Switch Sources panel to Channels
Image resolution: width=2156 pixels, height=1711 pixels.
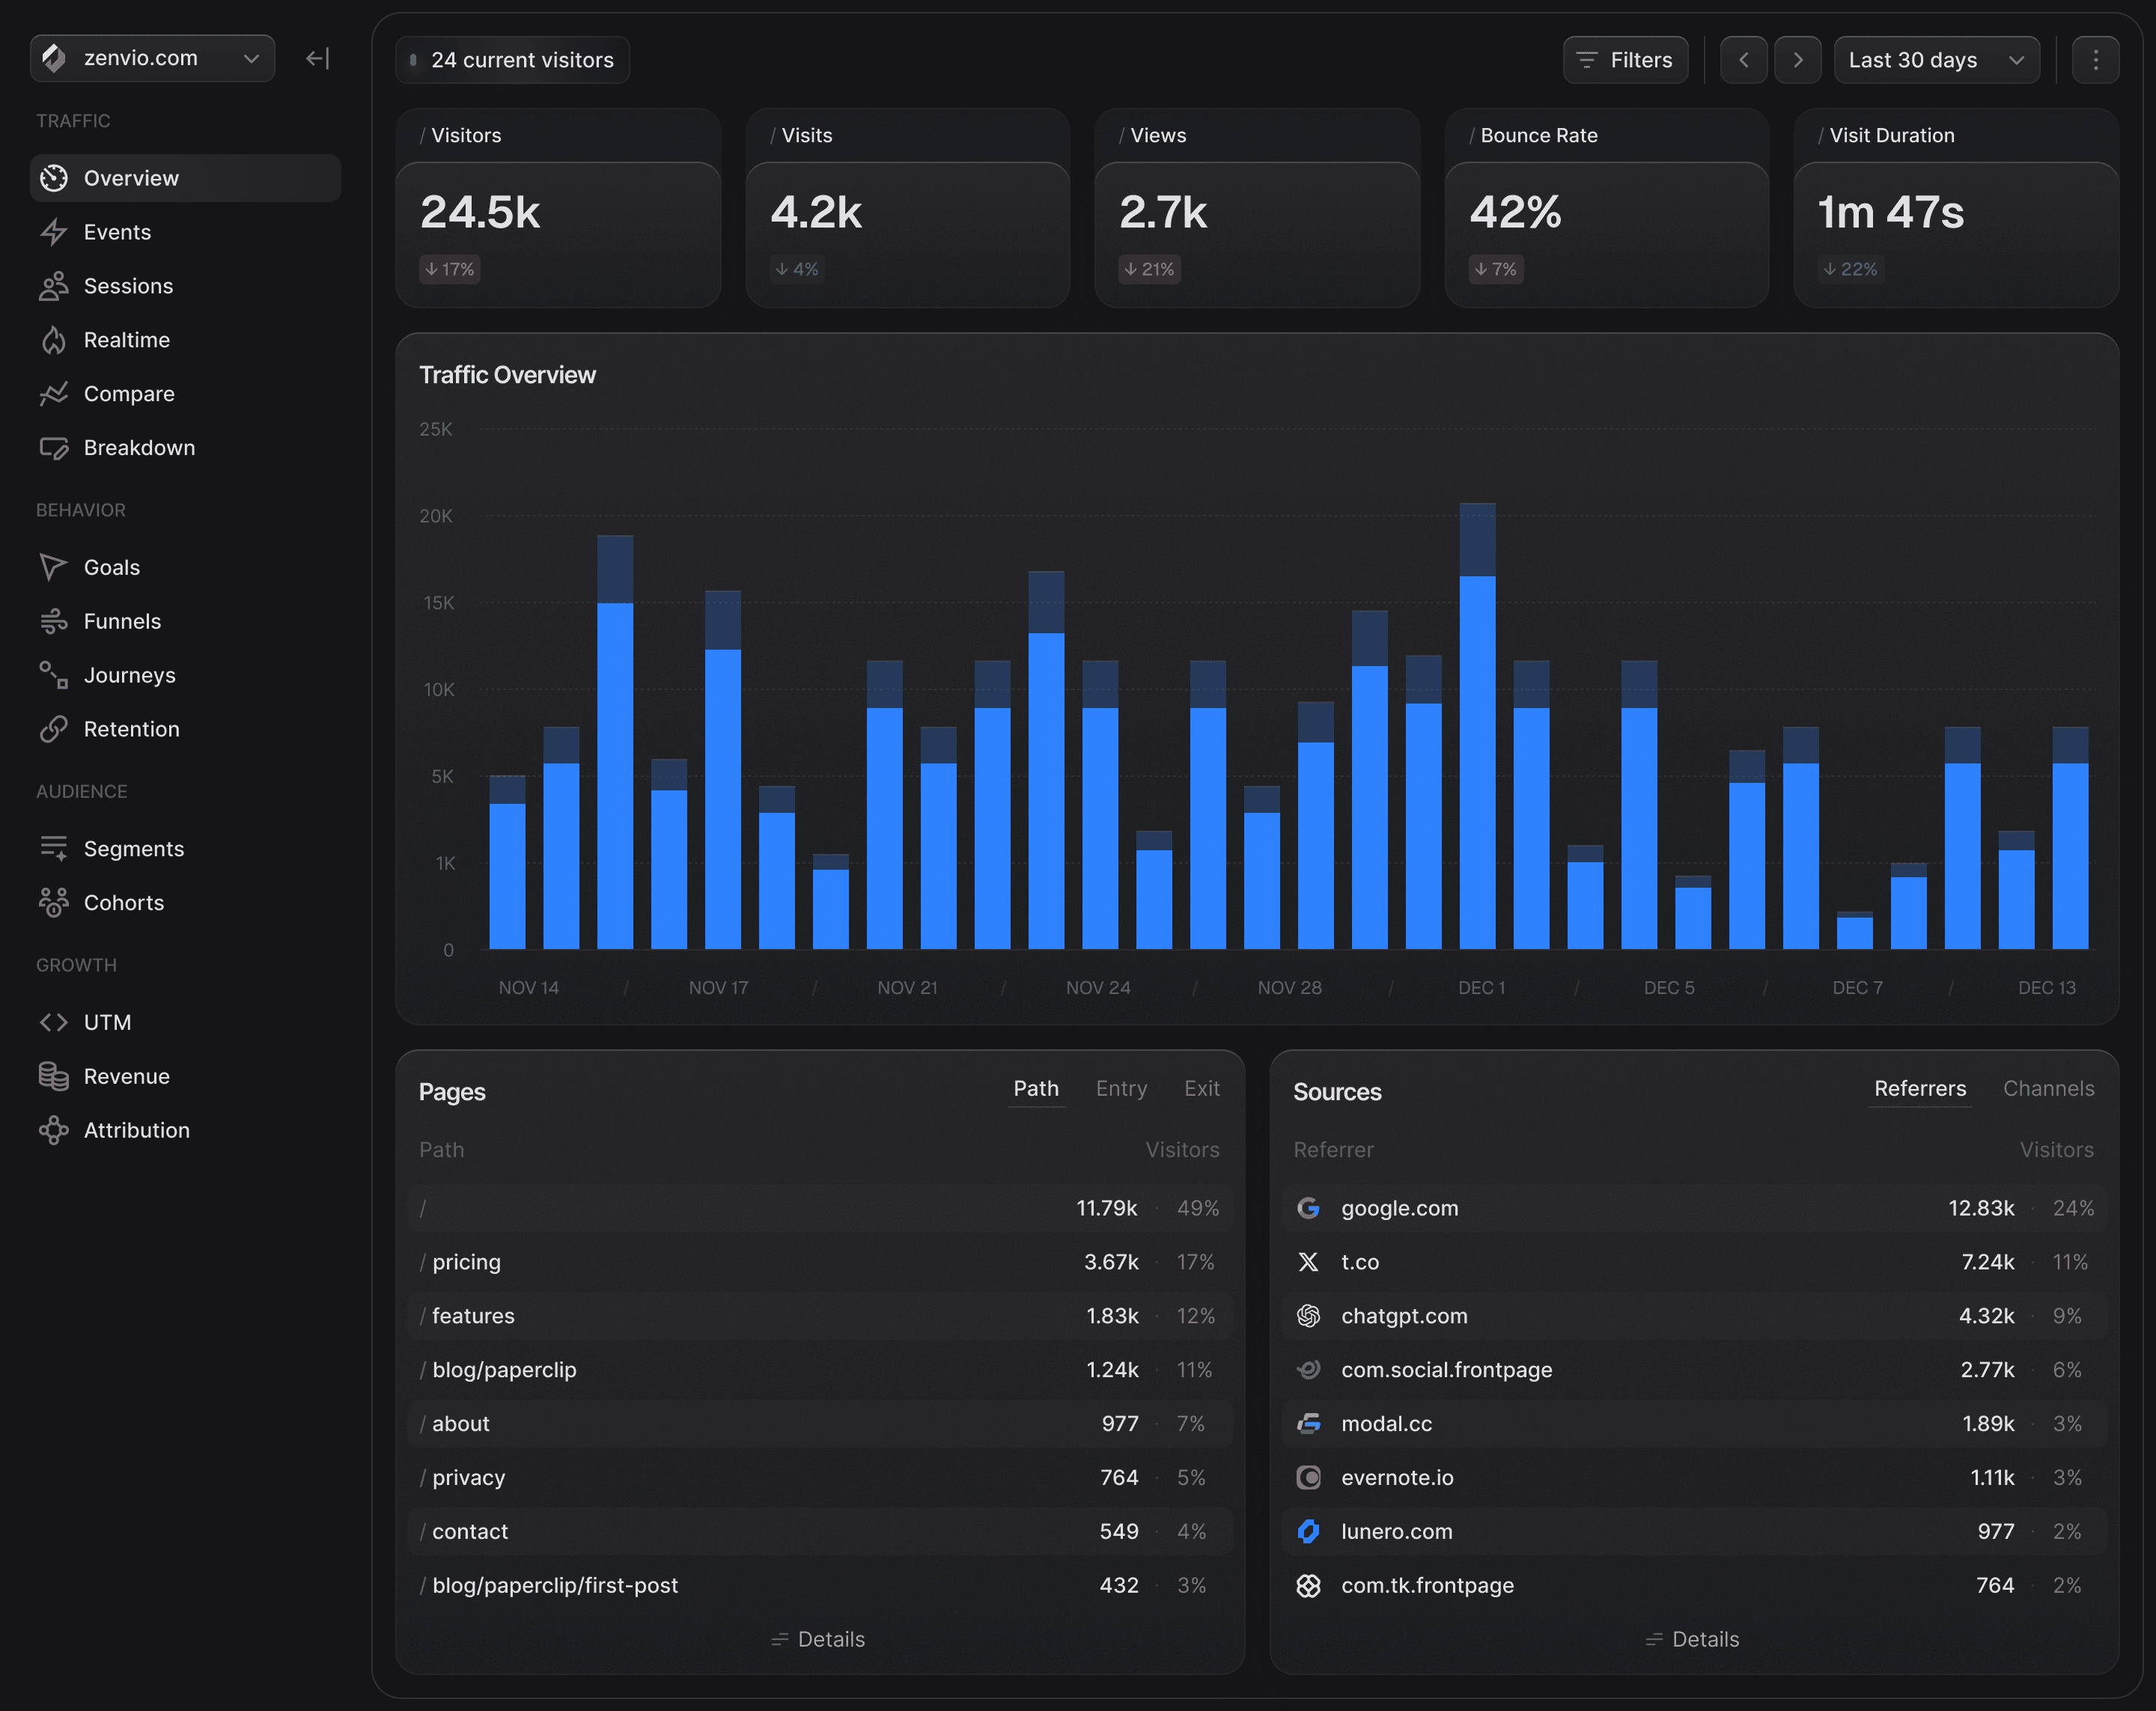(x=2049, y=1089)
